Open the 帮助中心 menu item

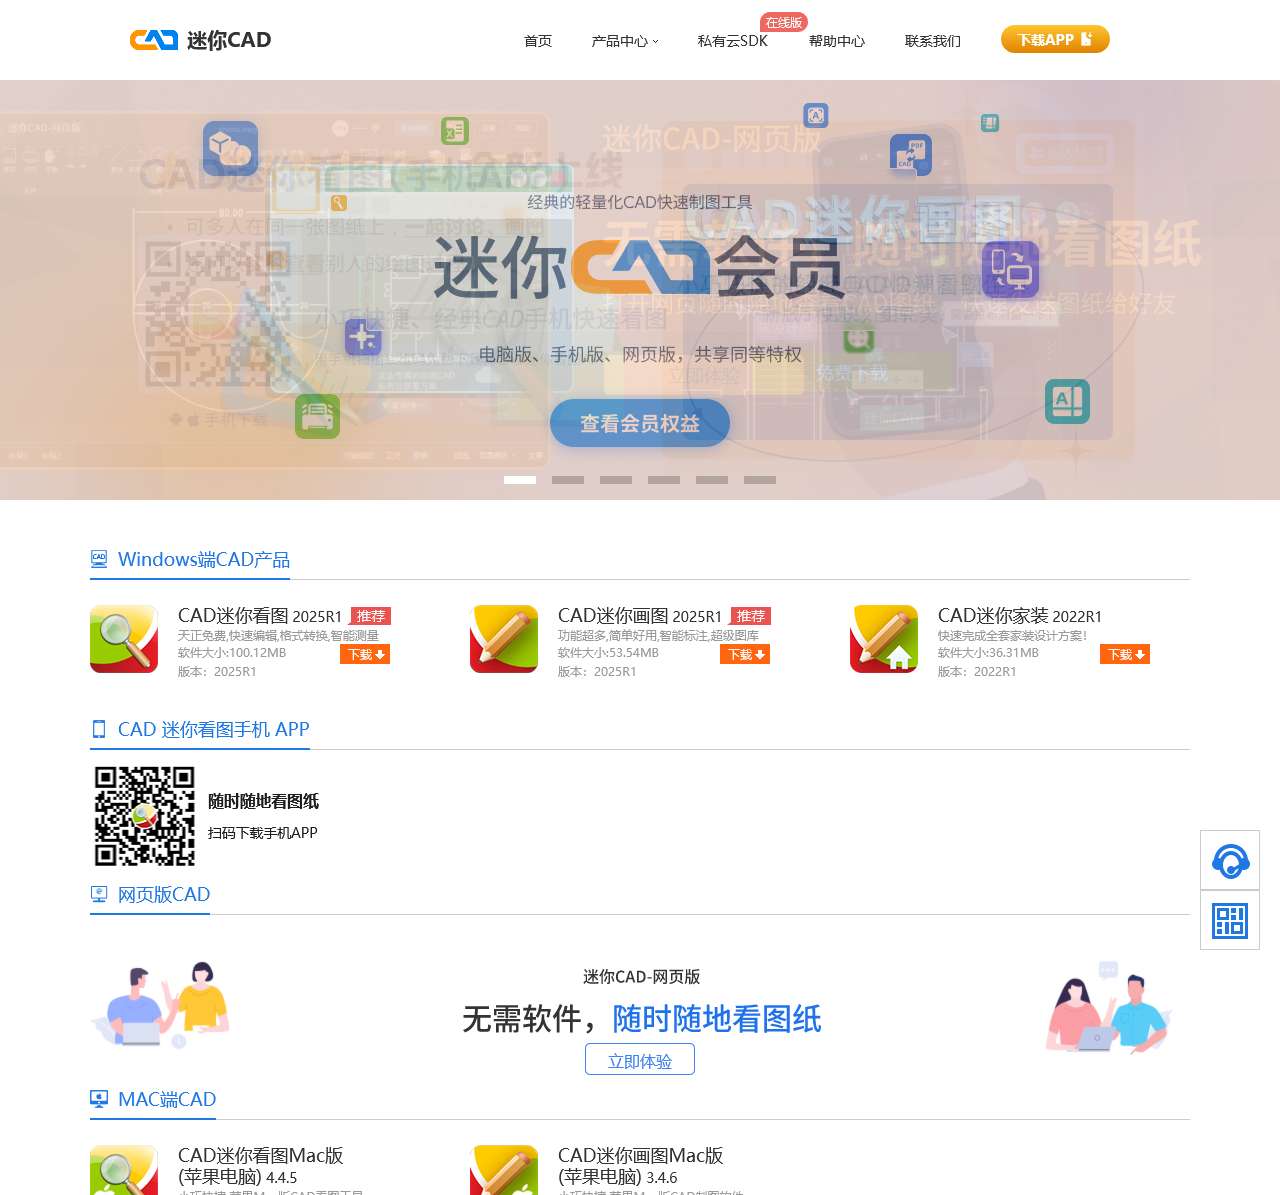(x=837, y=41)
